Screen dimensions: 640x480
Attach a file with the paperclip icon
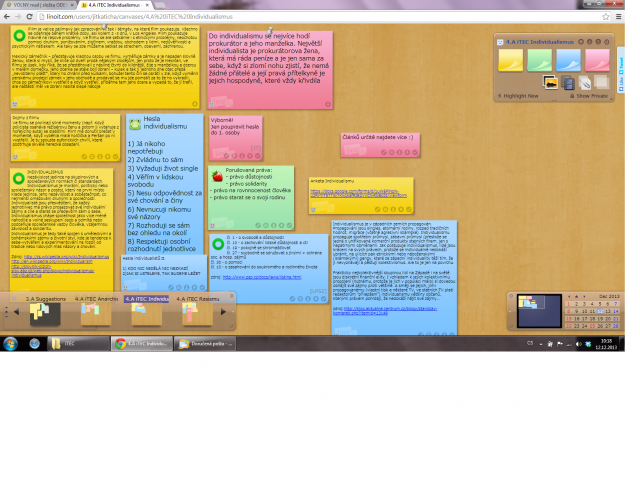(584, 83)
